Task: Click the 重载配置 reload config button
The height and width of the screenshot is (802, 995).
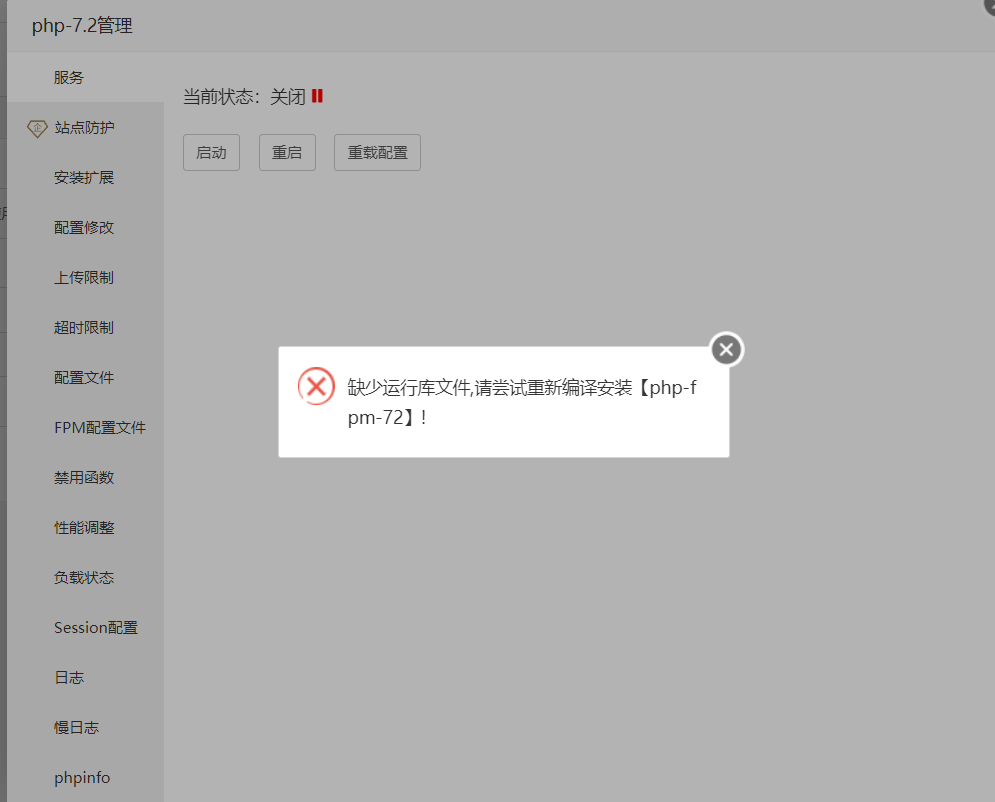Action: point(378,152)
